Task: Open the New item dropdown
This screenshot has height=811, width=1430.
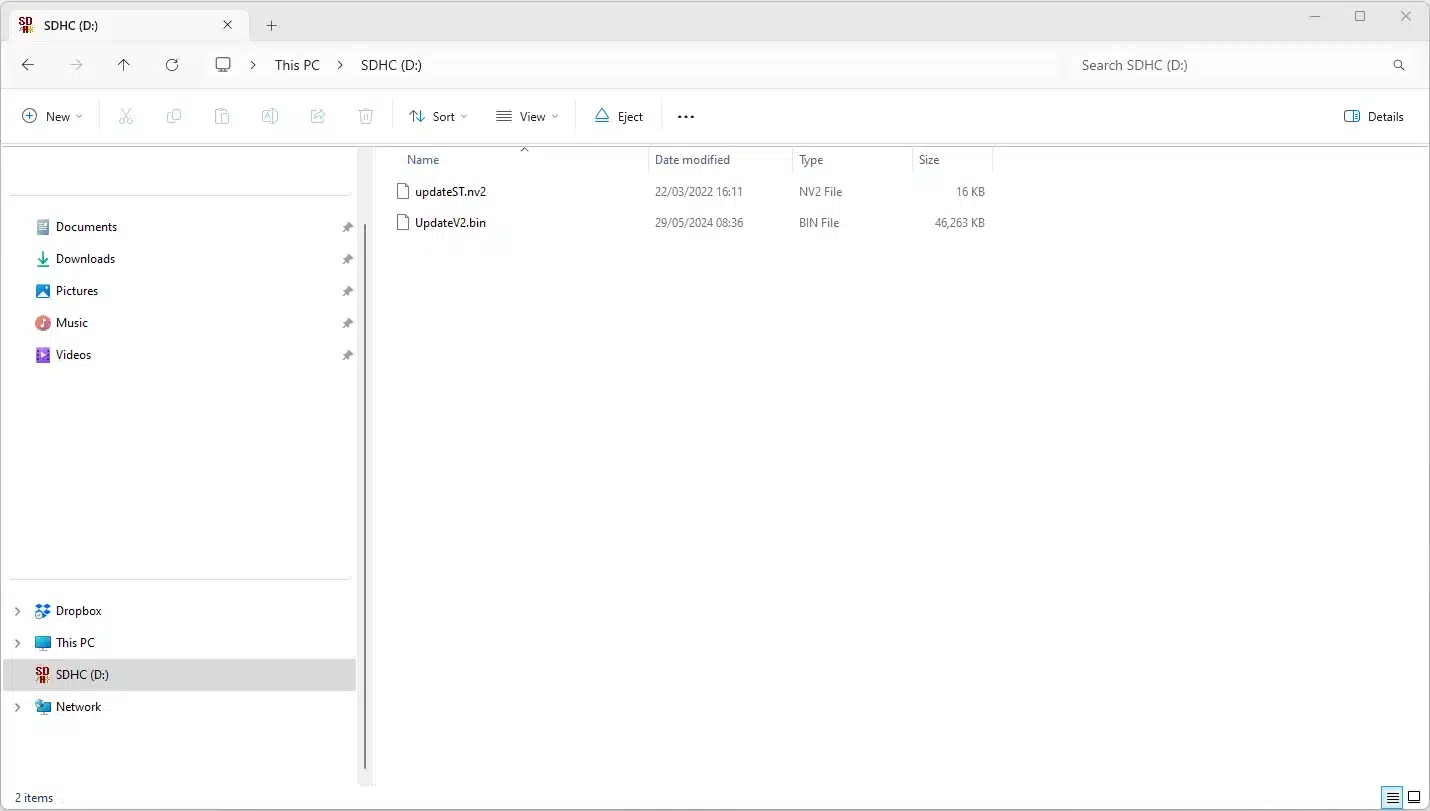Action: pos(52,116)
